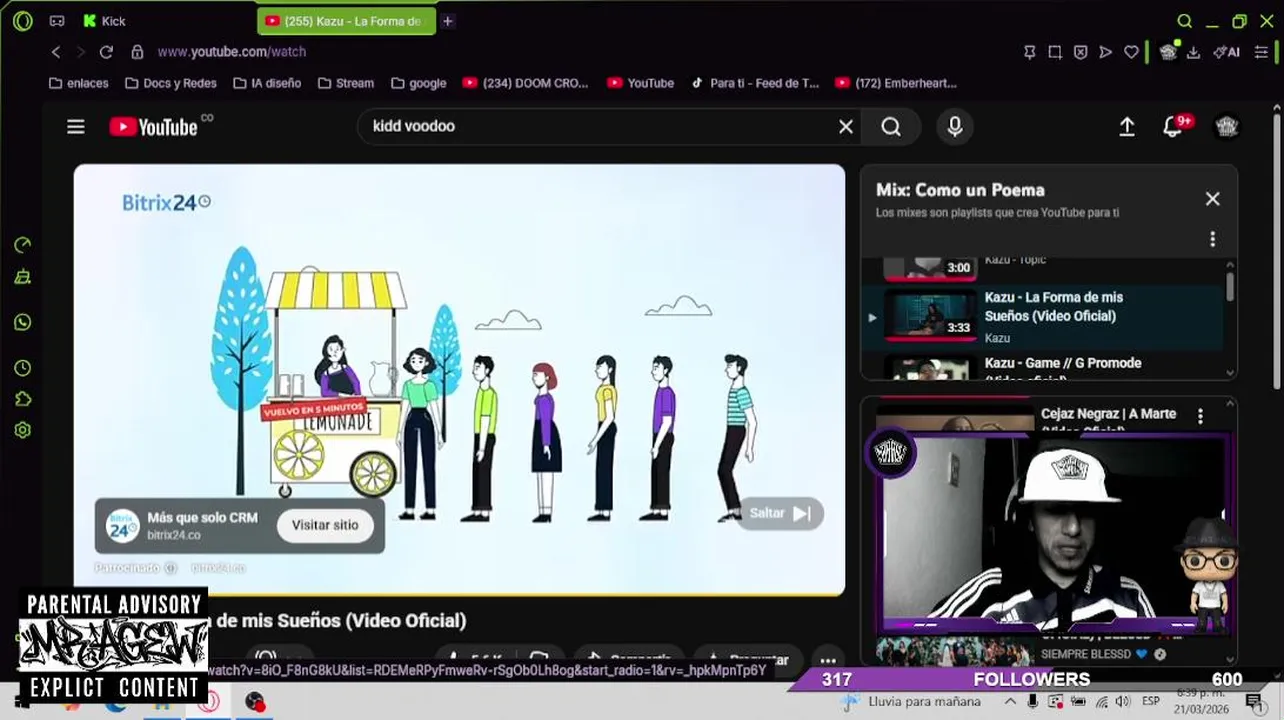Open browser downloads panel
Viewport: 1284px width, 720px height.
1193,52
